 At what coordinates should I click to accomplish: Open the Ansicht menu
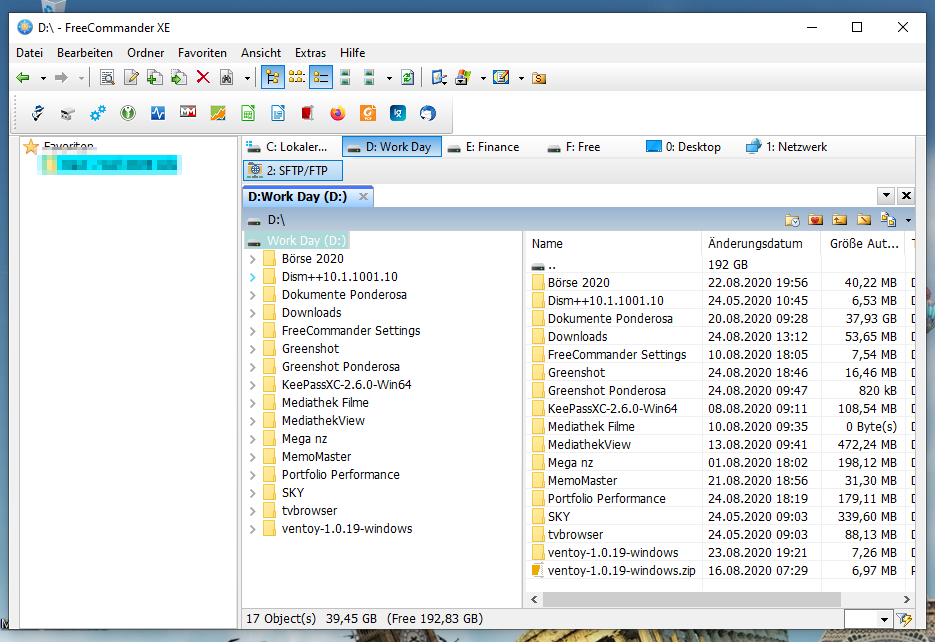(261, 52)
